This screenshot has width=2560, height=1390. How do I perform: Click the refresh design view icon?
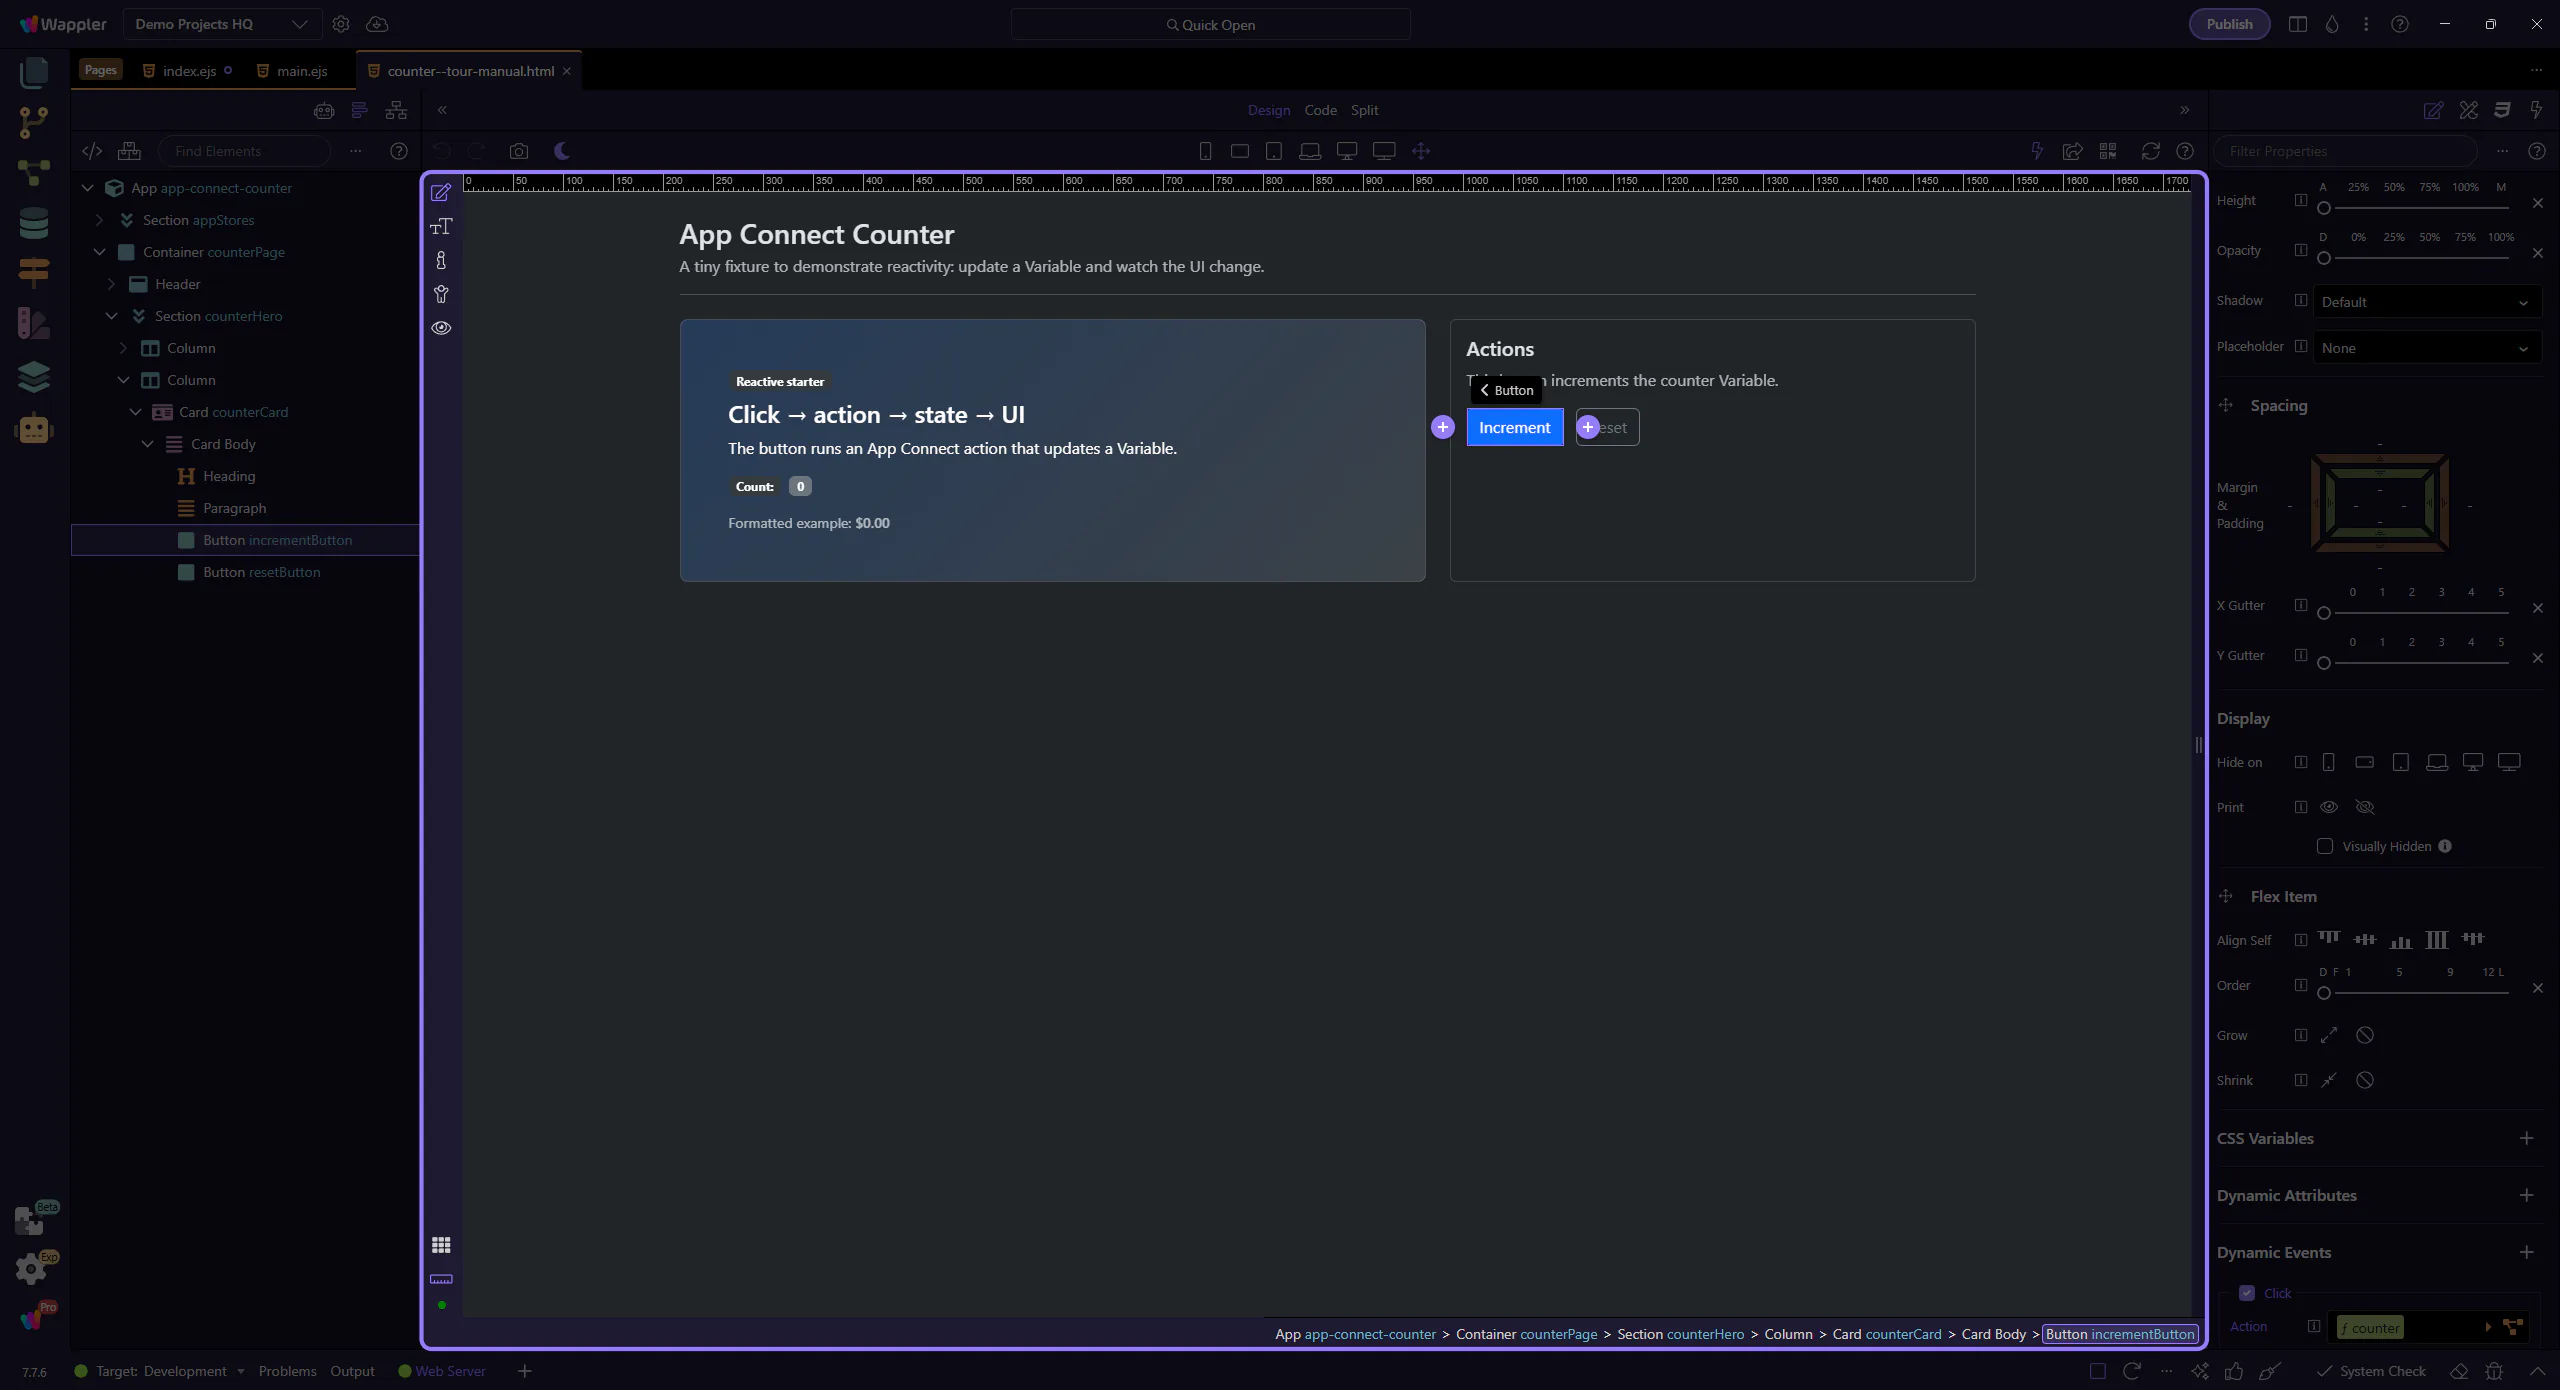click(x=2150, y=151)
